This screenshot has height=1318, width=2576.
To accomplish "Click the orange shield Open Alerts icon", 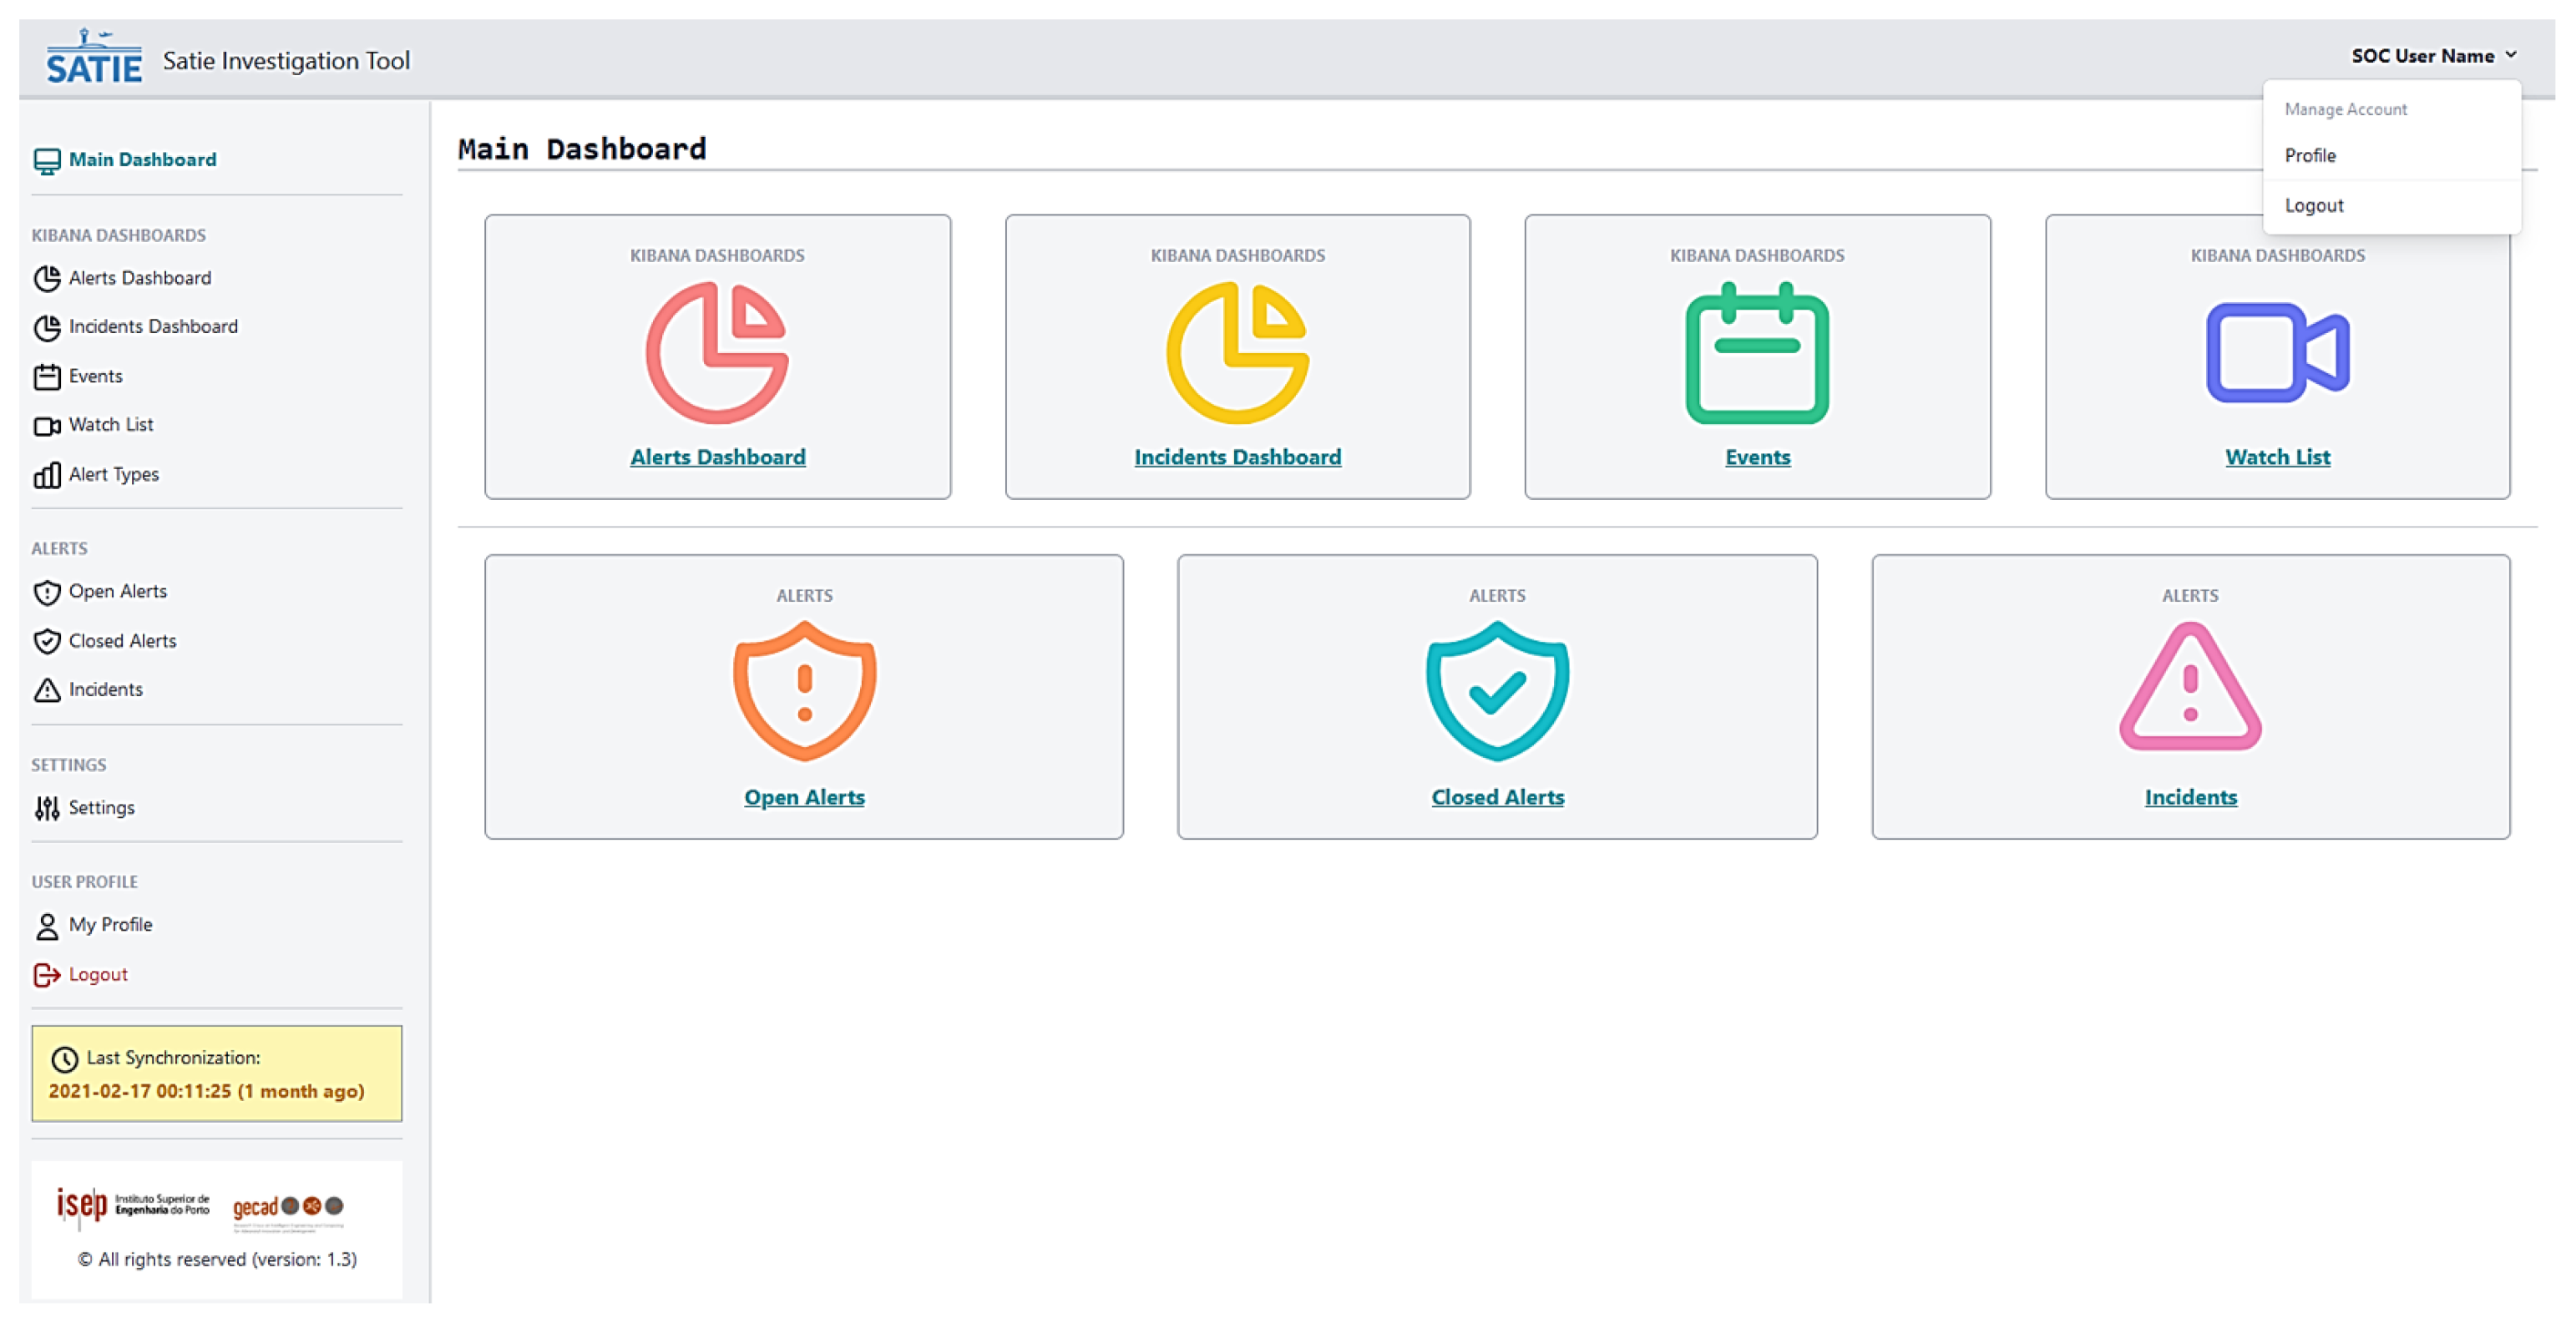I will click(x=804, y=690).
